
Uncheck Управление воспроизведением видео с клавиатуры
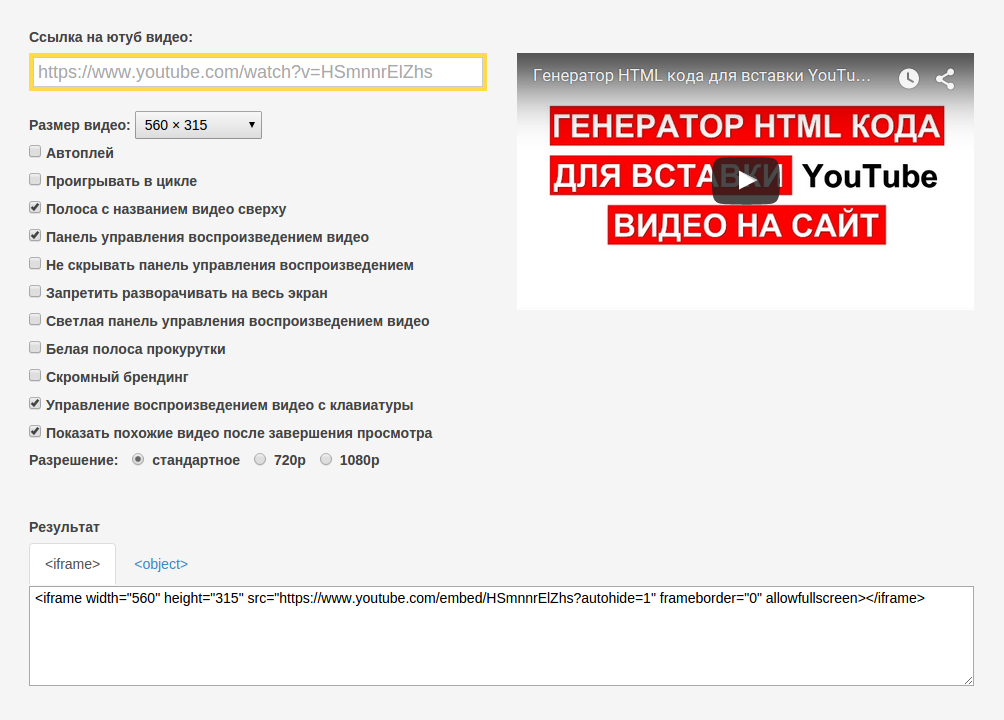click(x=35, y=404)
